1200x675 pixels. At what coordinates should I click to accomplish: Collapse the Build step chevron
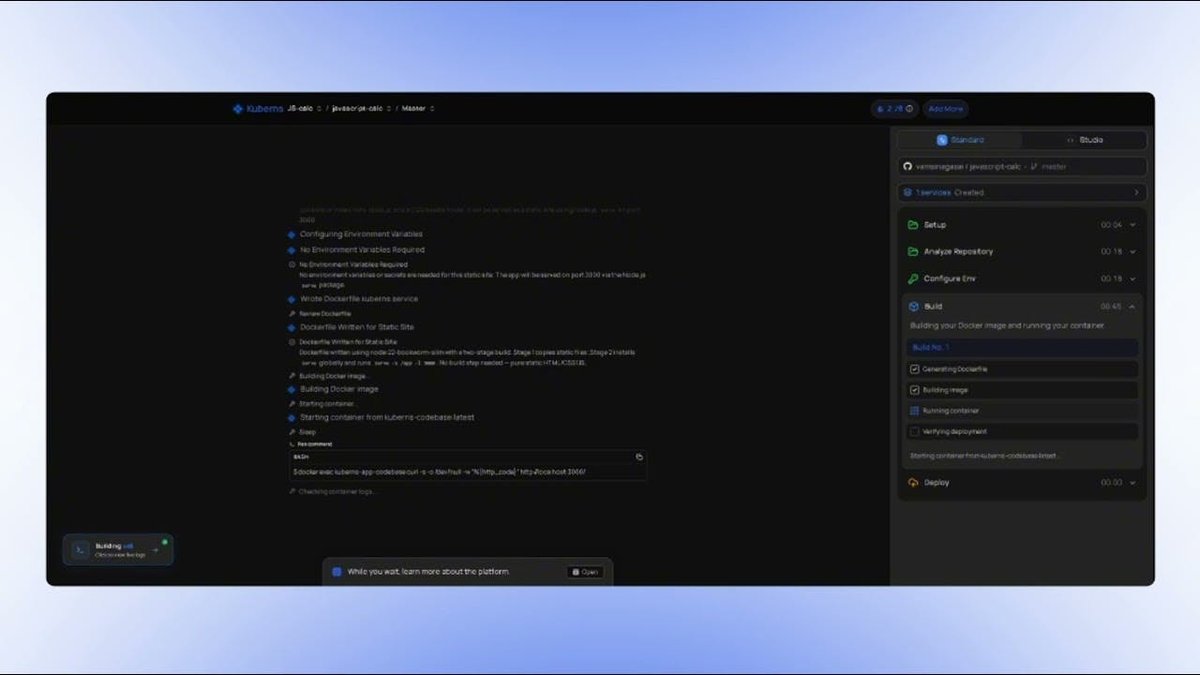pos(1132,306)
